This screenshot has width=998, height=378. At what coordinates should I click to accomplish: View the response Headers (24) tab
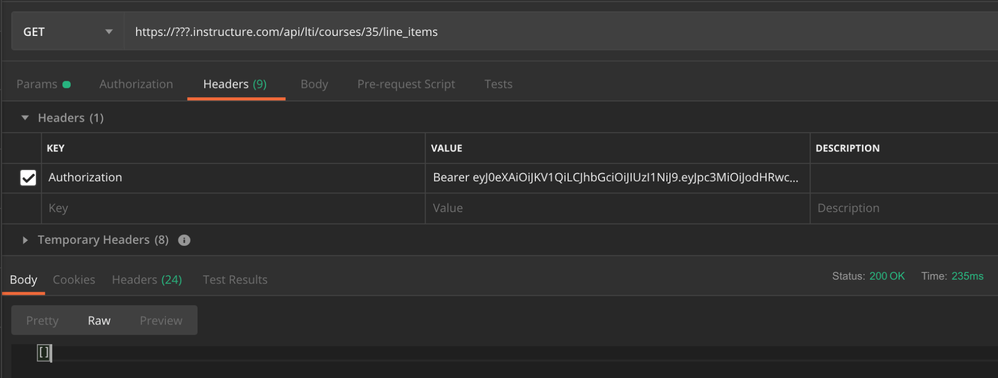click(147, 279)
